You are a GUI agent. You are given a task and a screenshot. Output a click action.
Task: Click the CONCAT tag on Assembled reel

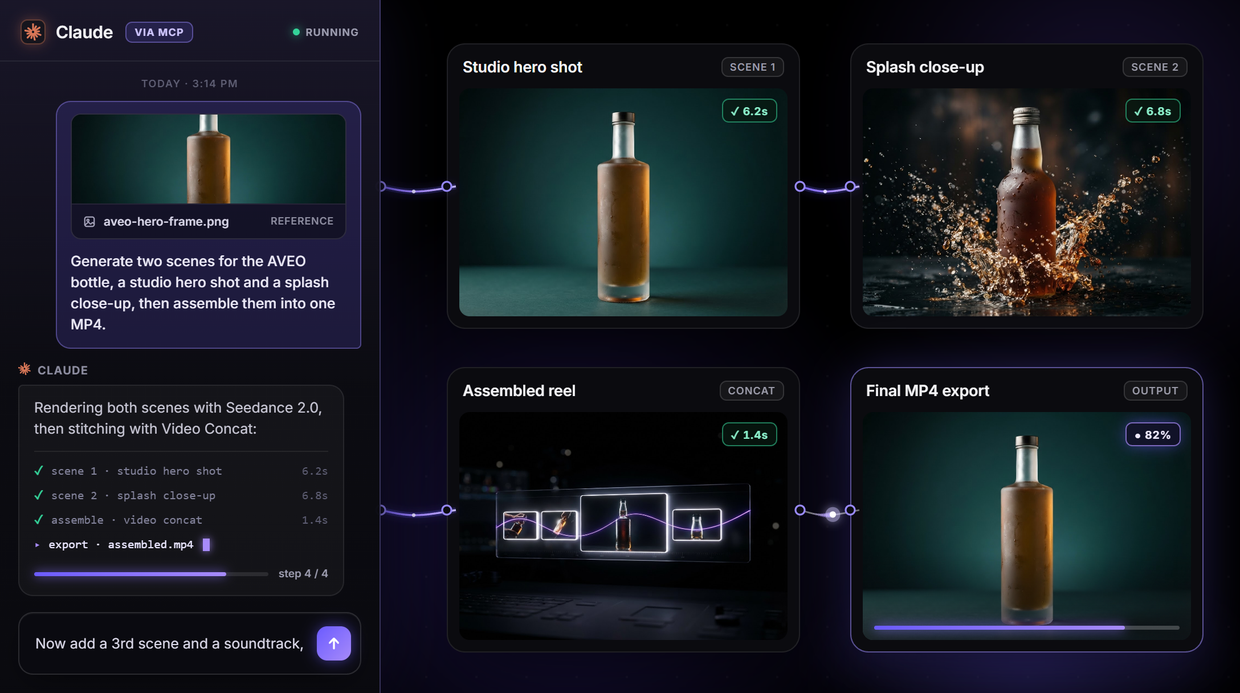[751, 391]
